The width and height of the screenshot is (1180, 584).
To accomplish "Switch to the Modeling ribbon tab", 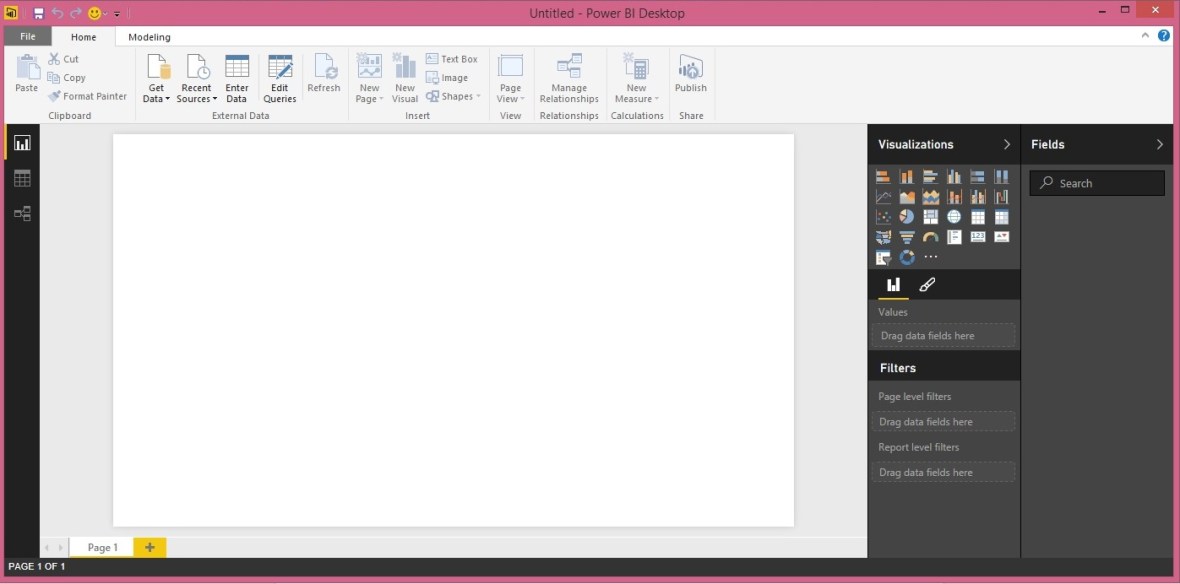I will click(148, 36).
